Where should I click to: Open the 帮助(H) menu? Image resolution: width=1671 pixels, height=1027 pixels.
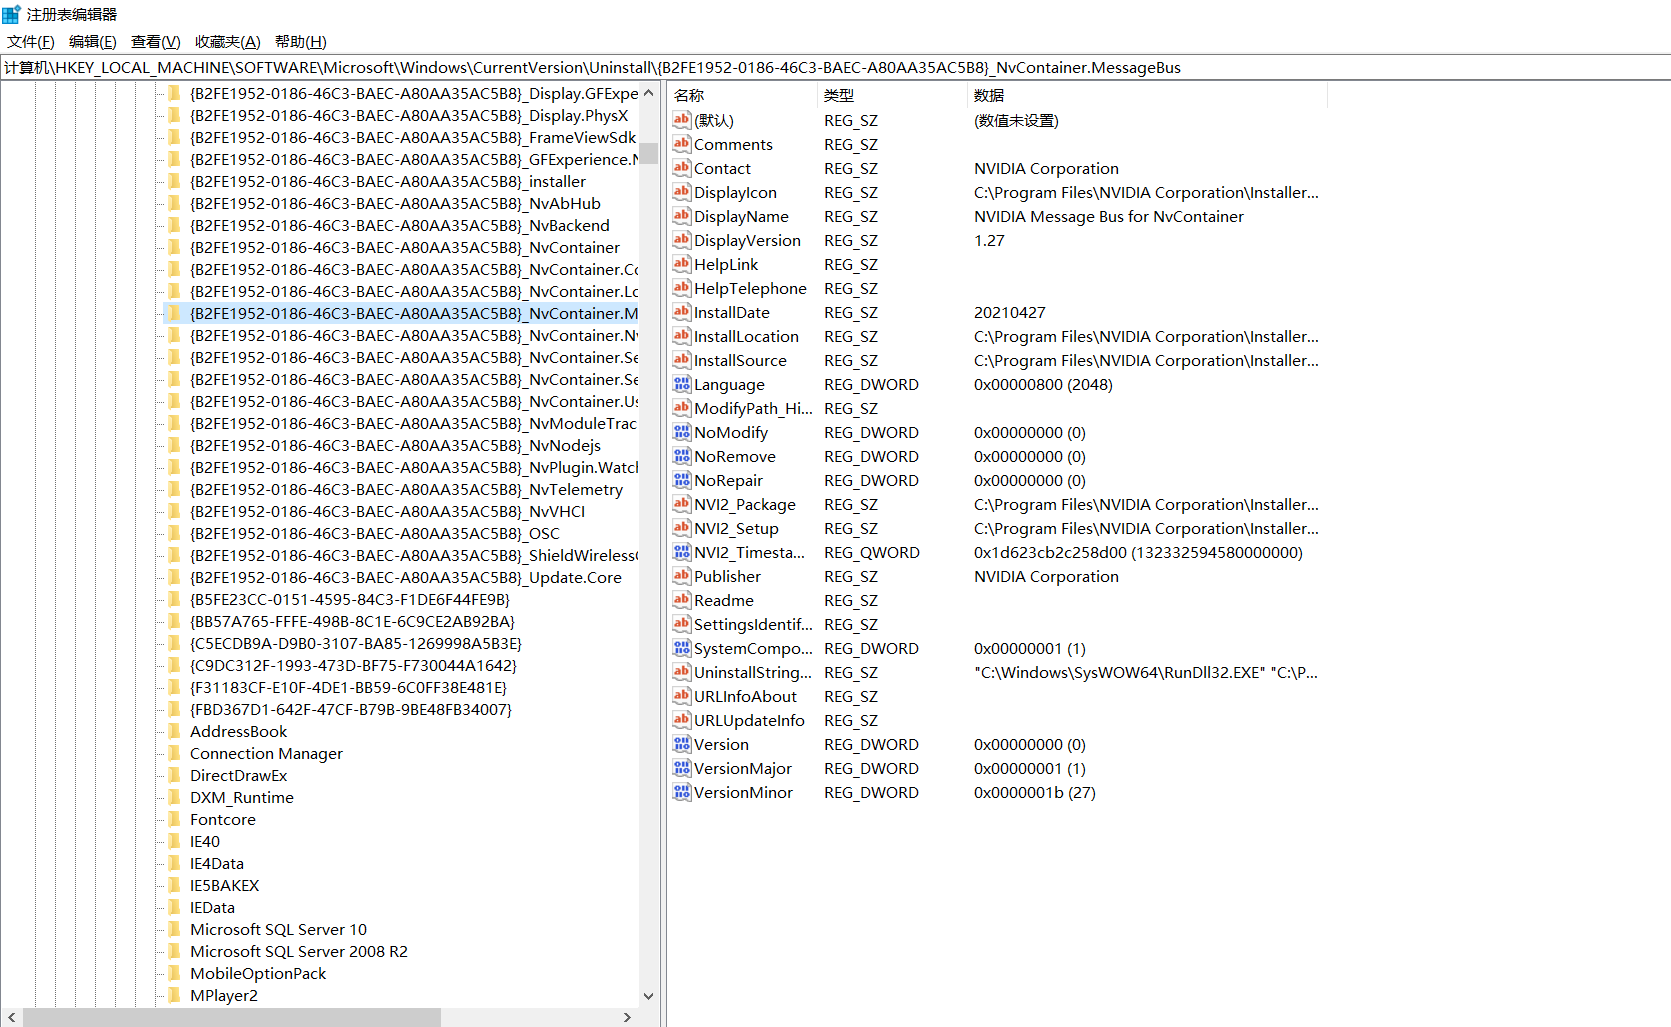click(x=300, y=42)
